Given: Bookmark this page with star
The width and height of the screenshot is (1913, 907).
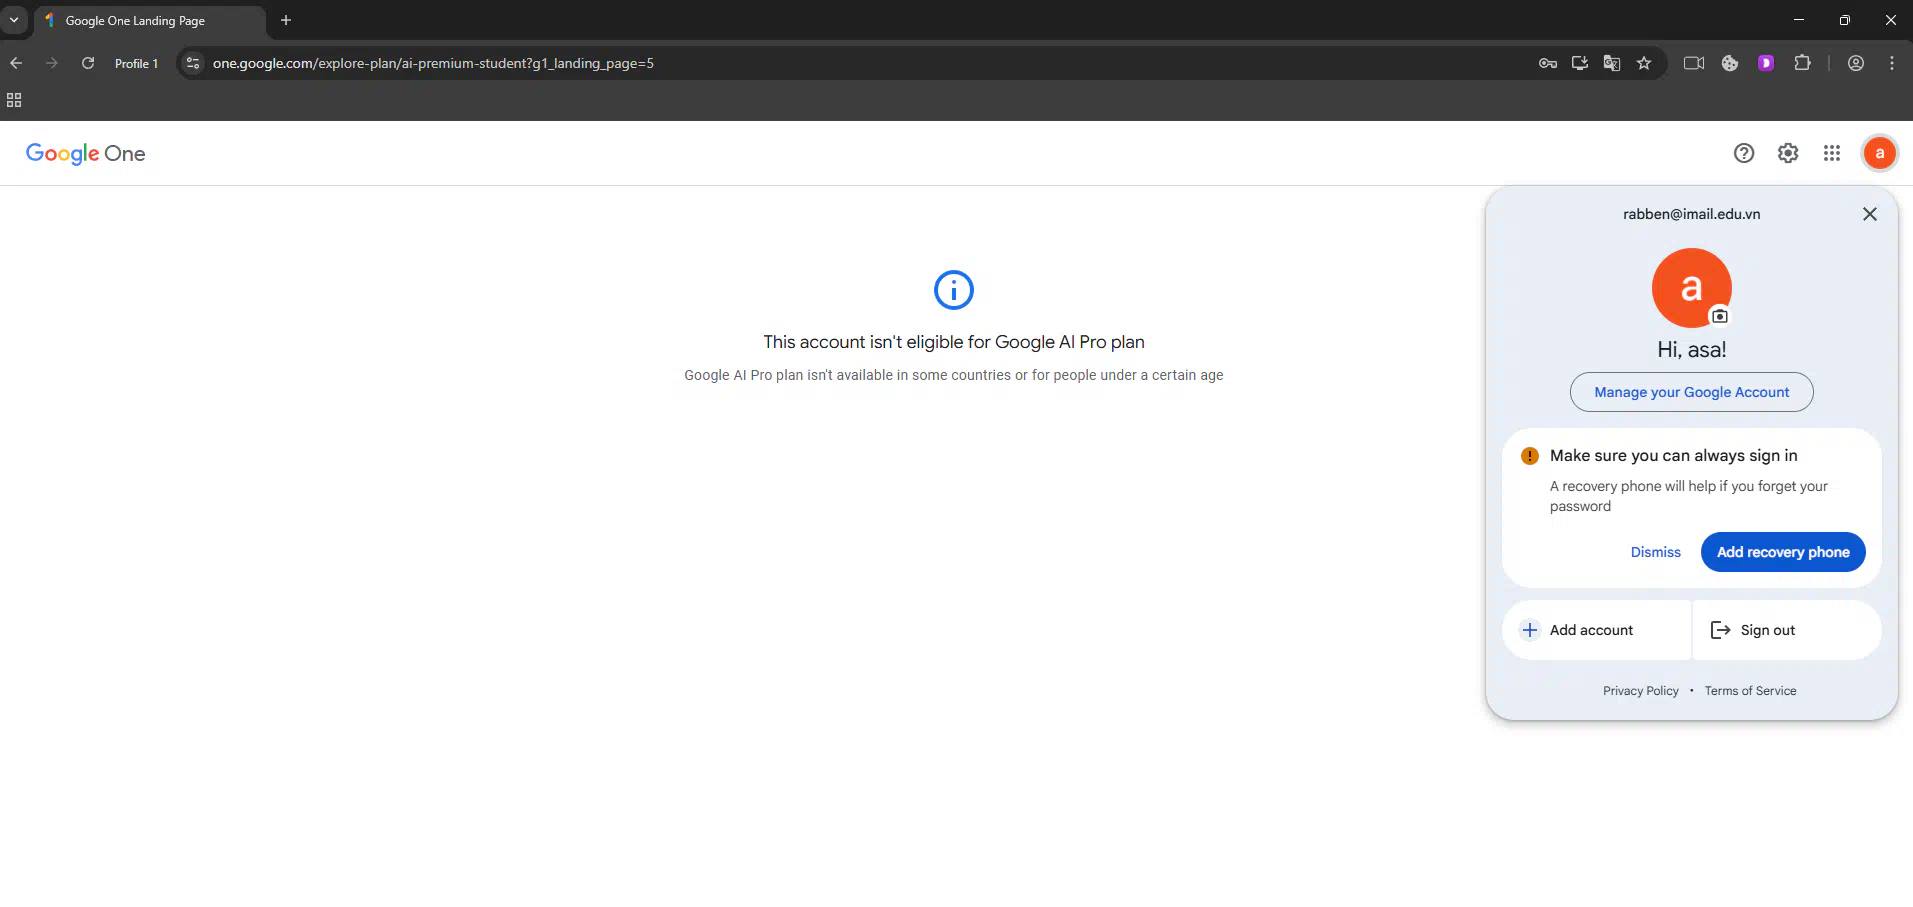Looking at the screenshot, I should click(1644, 63).
